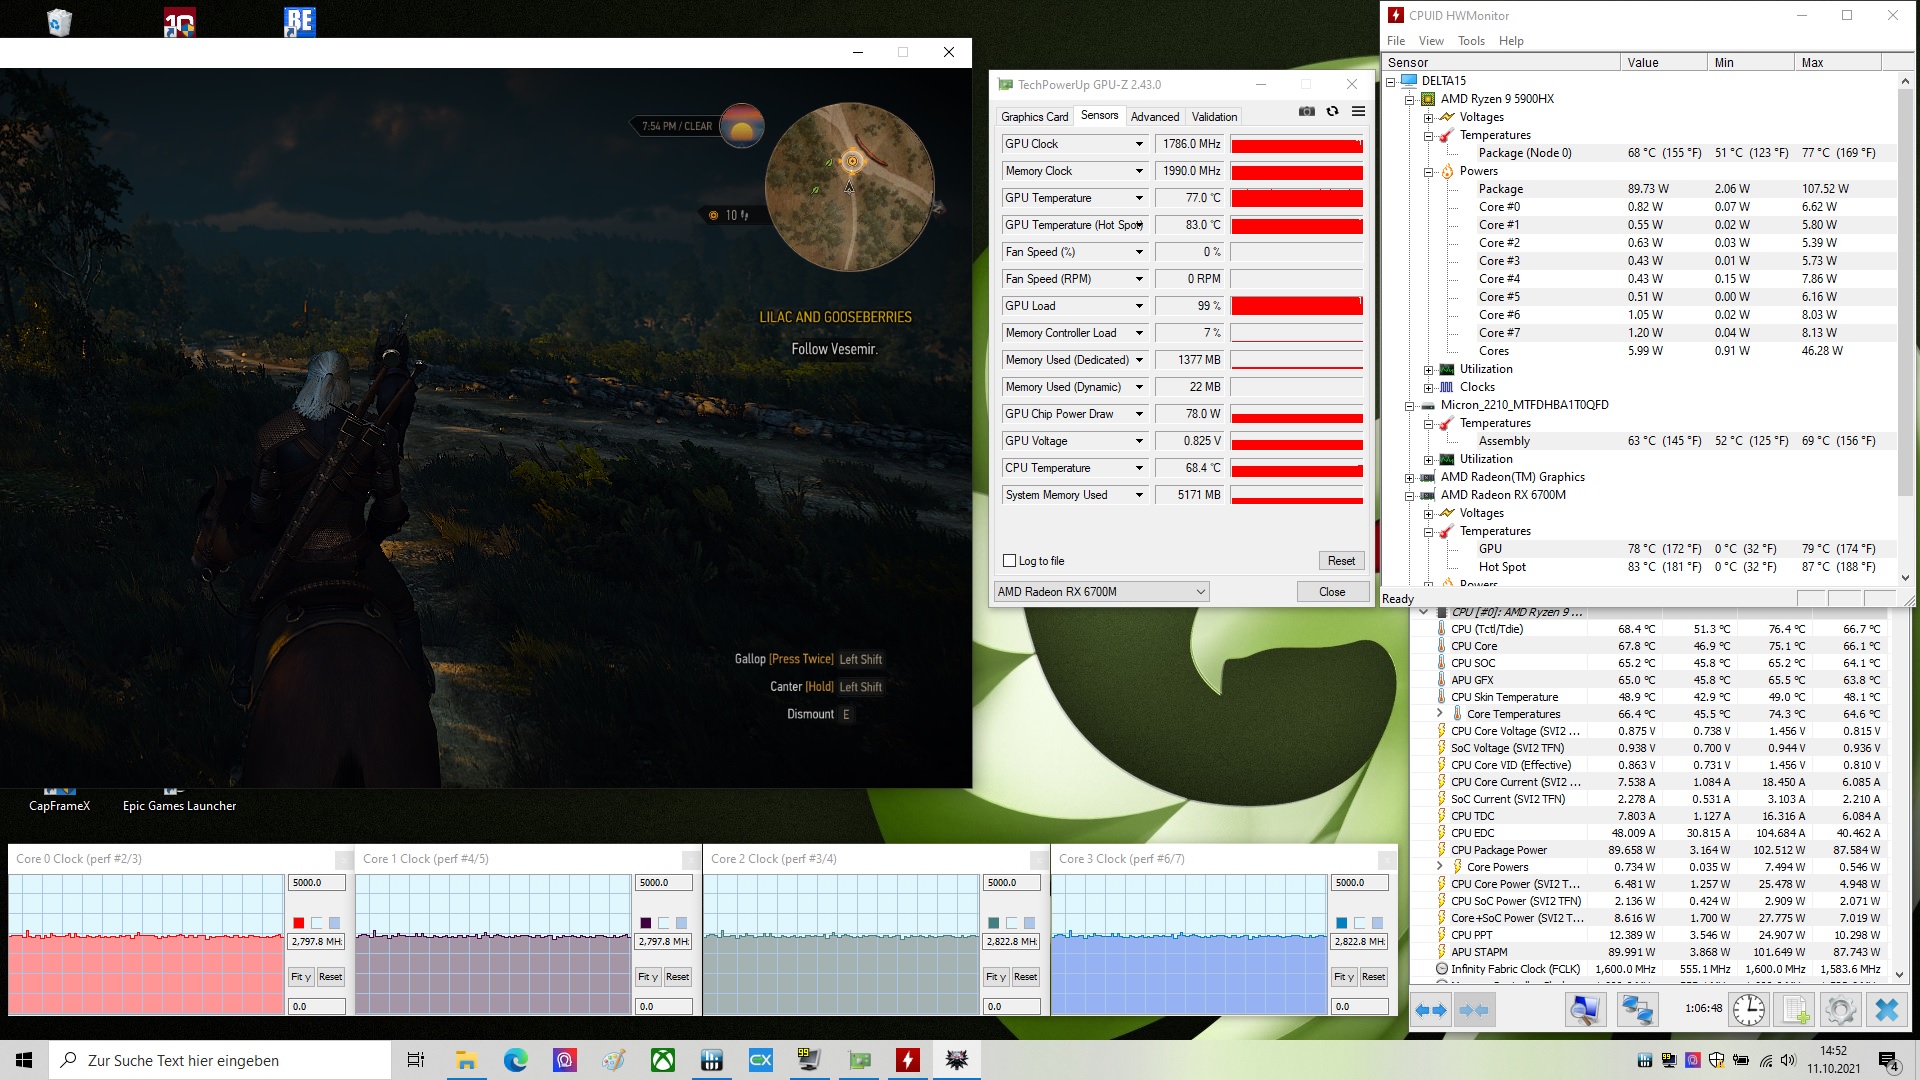
Task: Open HWMonitor Tools menu
Action: 1471,41
